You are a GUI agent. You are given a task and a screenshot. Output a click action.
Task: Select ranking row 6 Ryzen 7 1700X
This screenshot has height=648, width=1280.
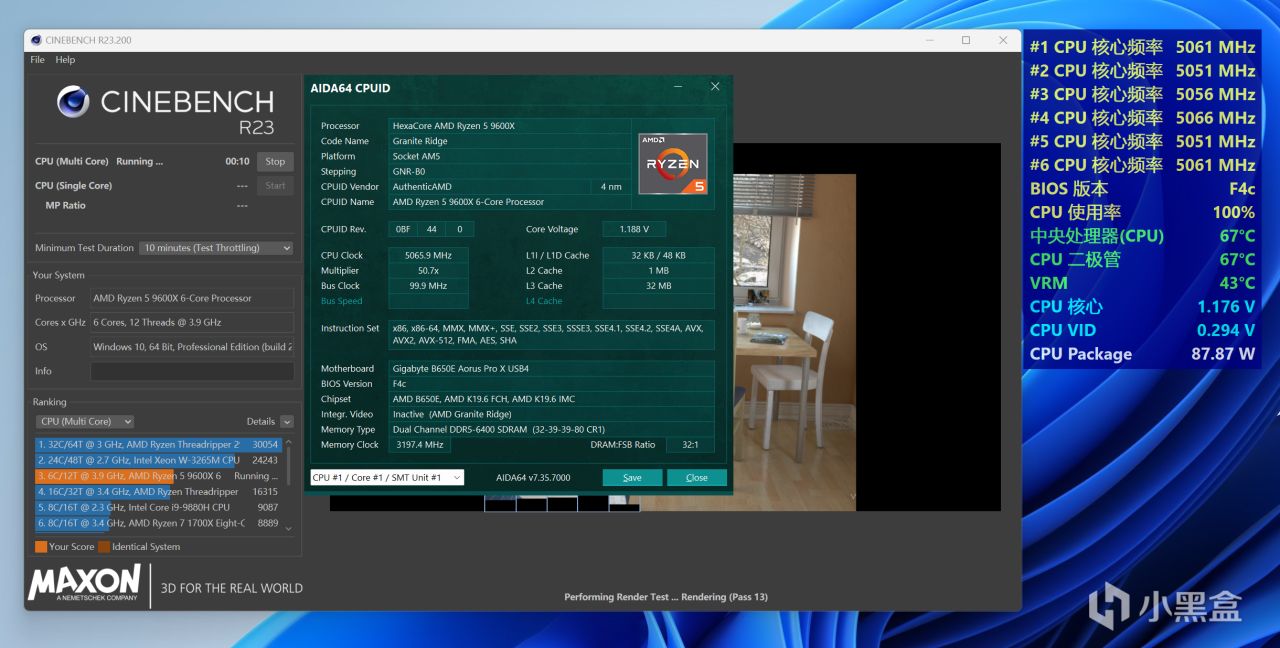158,523
